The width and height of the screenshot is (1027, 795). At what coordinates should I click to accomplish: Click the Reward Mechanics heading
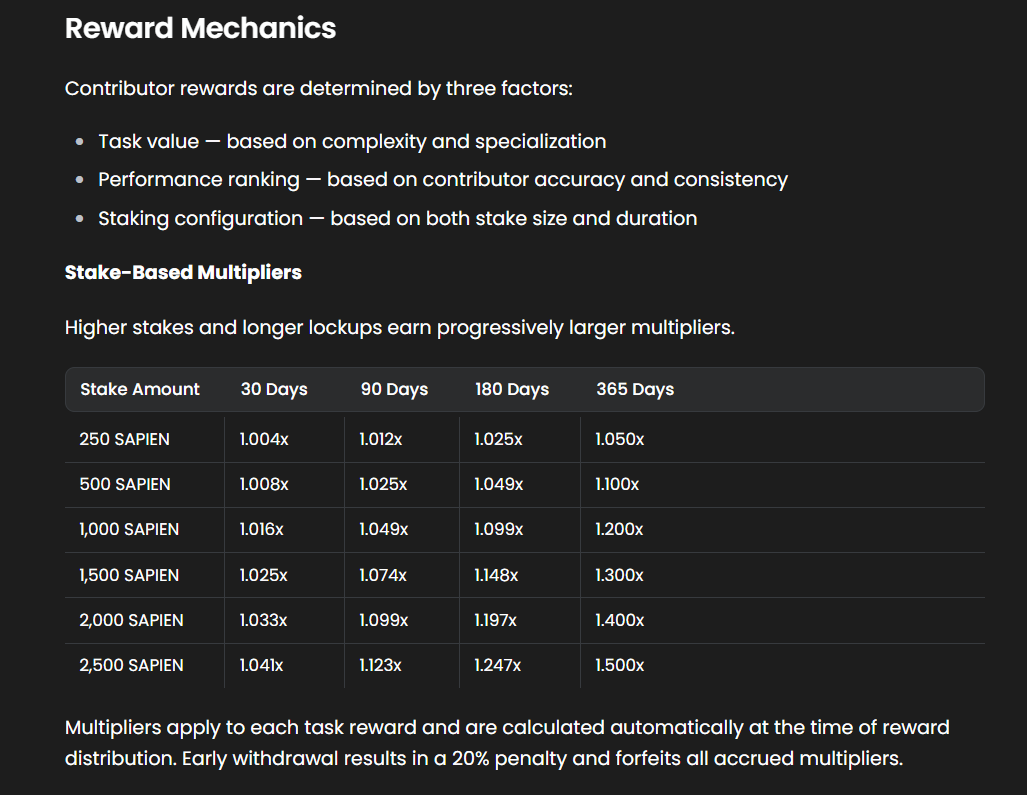[200, 28]
